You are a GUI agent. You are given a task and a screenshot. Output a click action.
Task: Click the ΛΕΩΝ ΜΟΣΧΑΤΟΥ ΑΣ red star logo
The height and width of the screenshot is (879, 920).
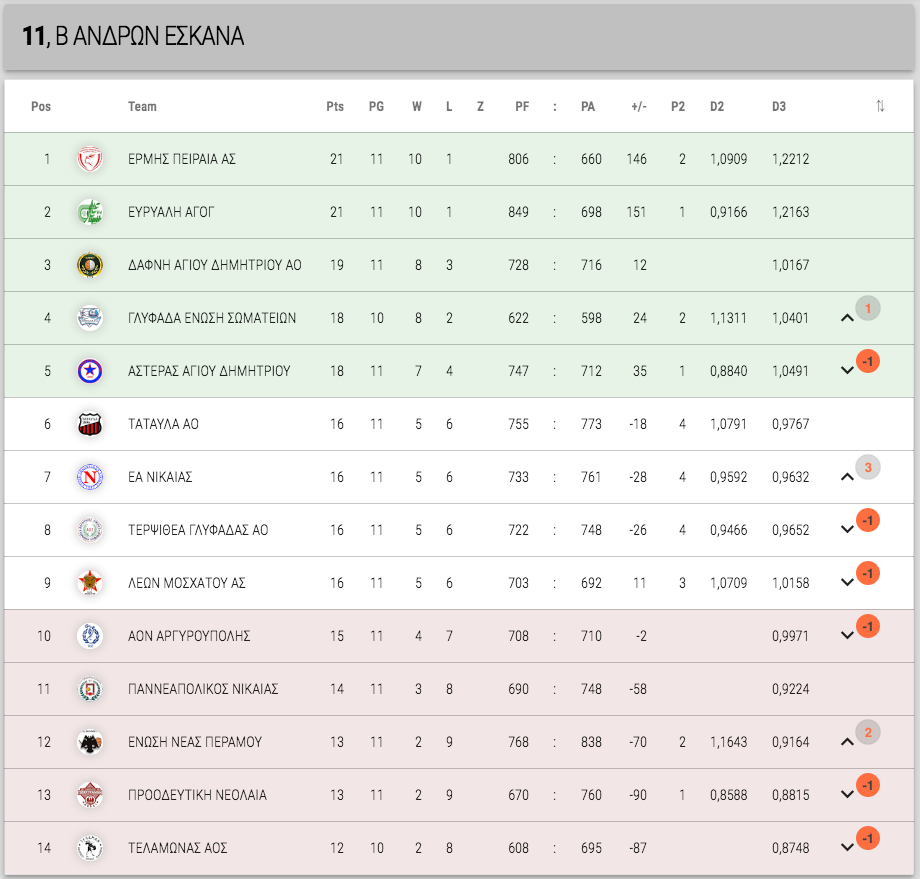click(90, 583)
